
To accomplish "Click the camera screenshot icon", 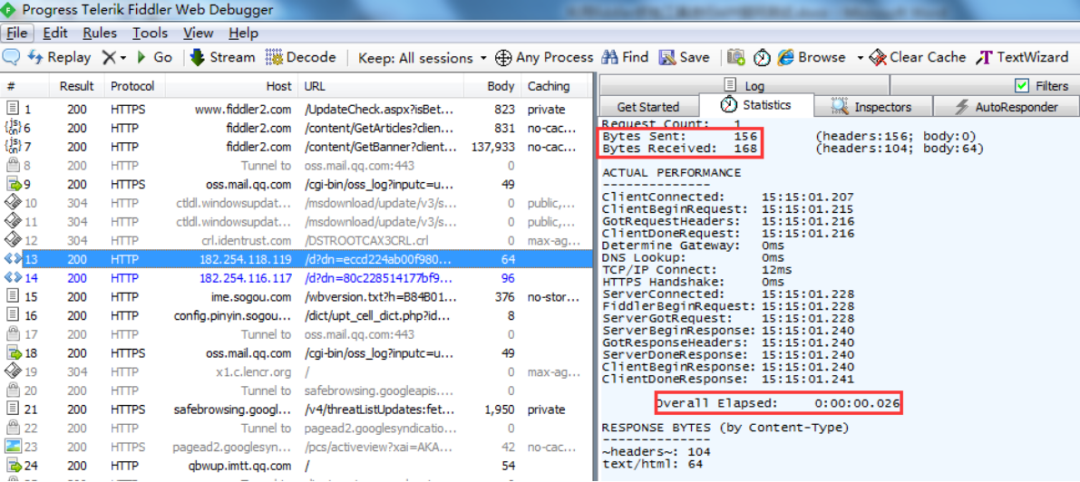I will point(736,57).
